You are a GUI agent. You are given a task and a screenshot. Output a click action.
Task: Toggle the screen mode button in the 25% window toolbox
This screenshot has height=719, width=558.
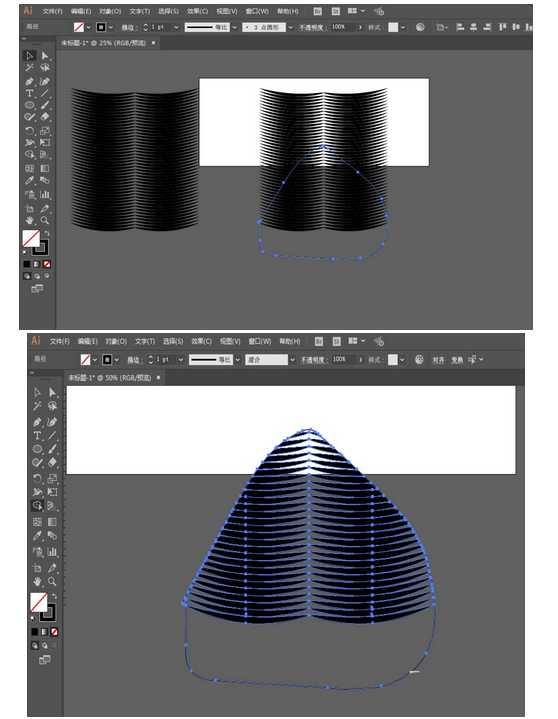click(x=37, y=288)
